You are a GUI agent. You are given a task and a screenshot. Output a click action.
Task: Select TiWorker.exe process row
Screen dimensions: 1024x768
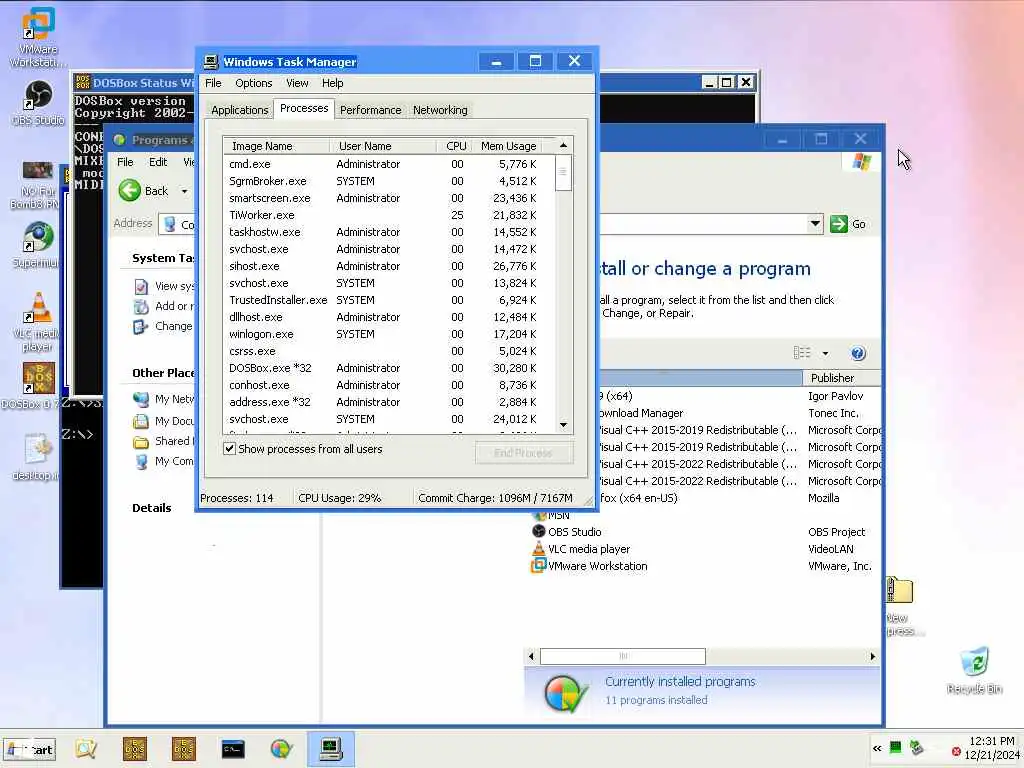pos(389,215)
